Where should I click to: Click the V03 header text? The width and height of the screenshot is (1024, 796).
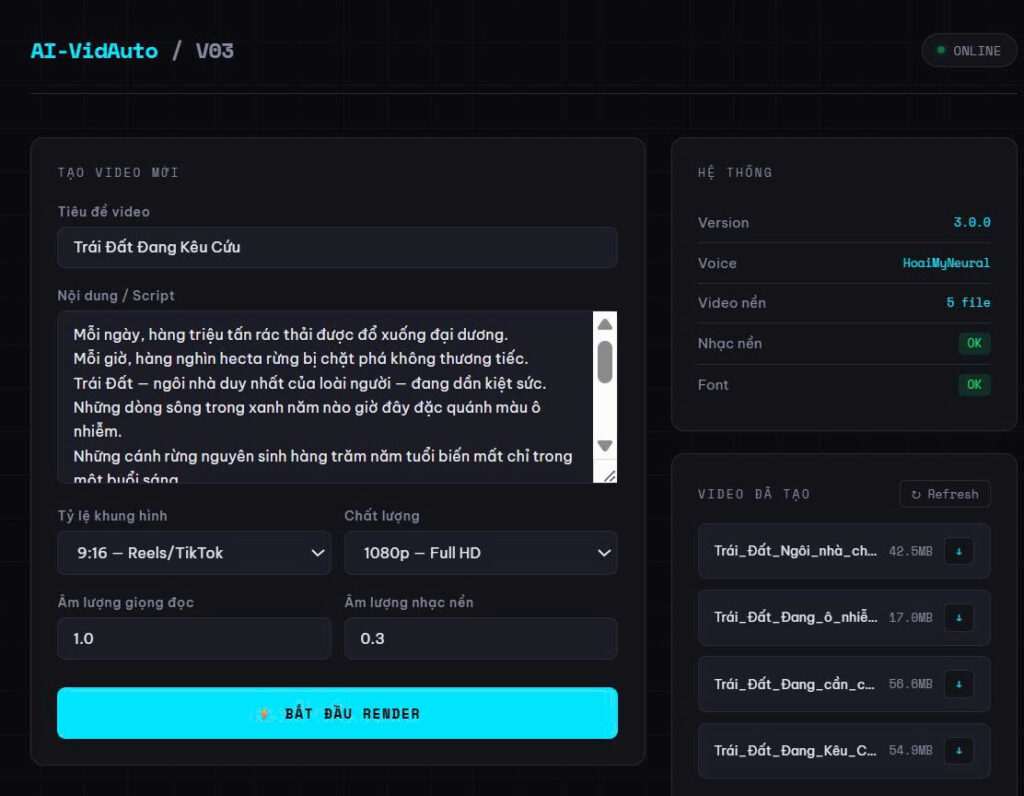[x=214, y=51]
